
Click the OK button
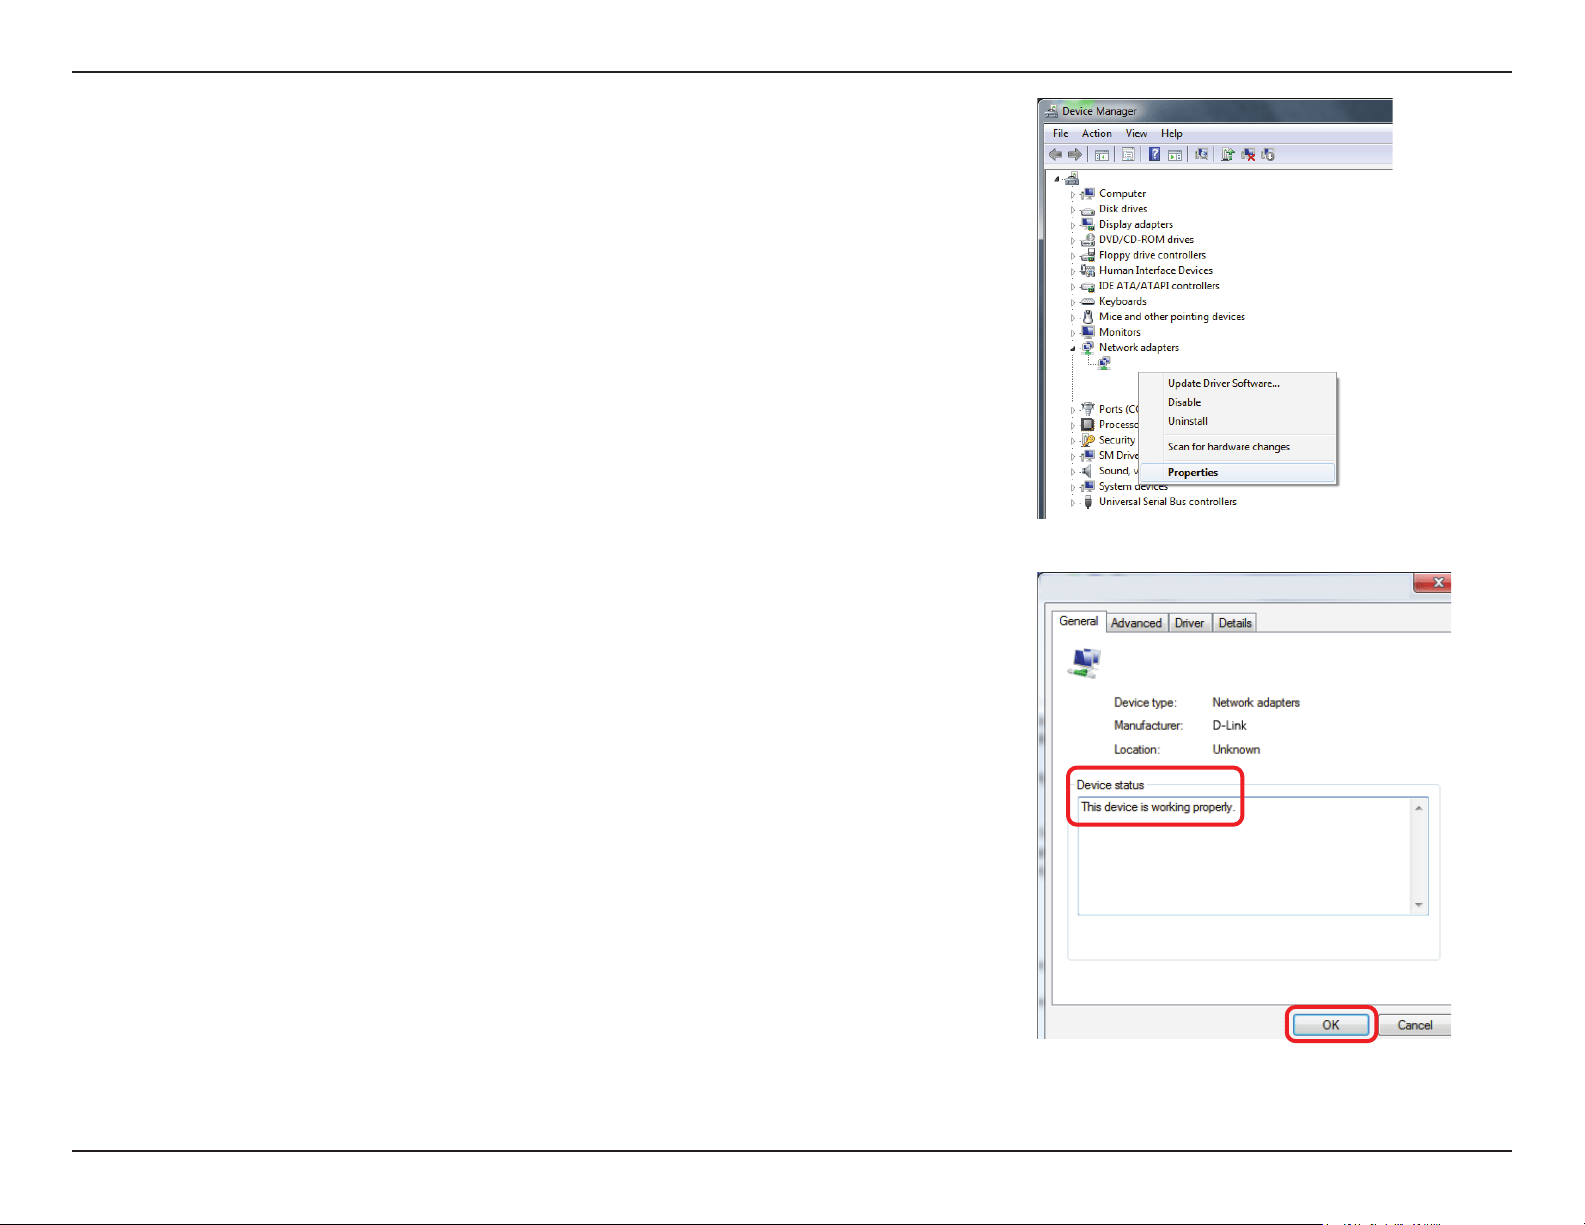tap(1331, 1025)
